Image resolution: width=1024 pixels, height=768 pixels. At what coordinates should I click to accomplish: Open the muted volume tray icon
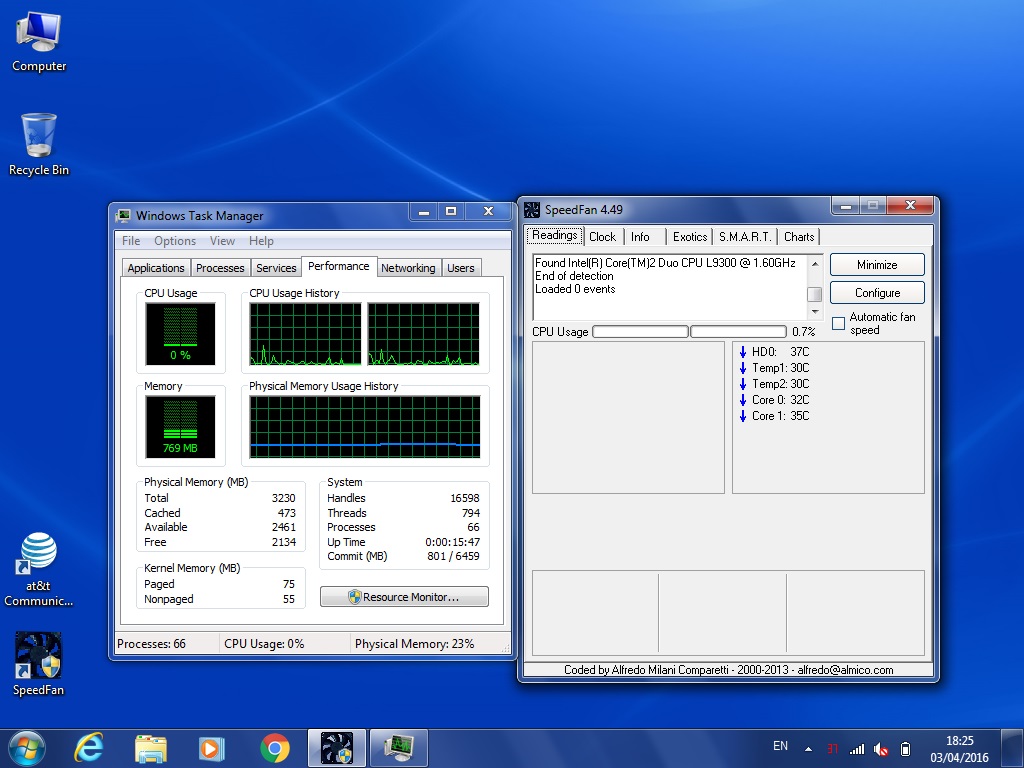coord(881,749)
